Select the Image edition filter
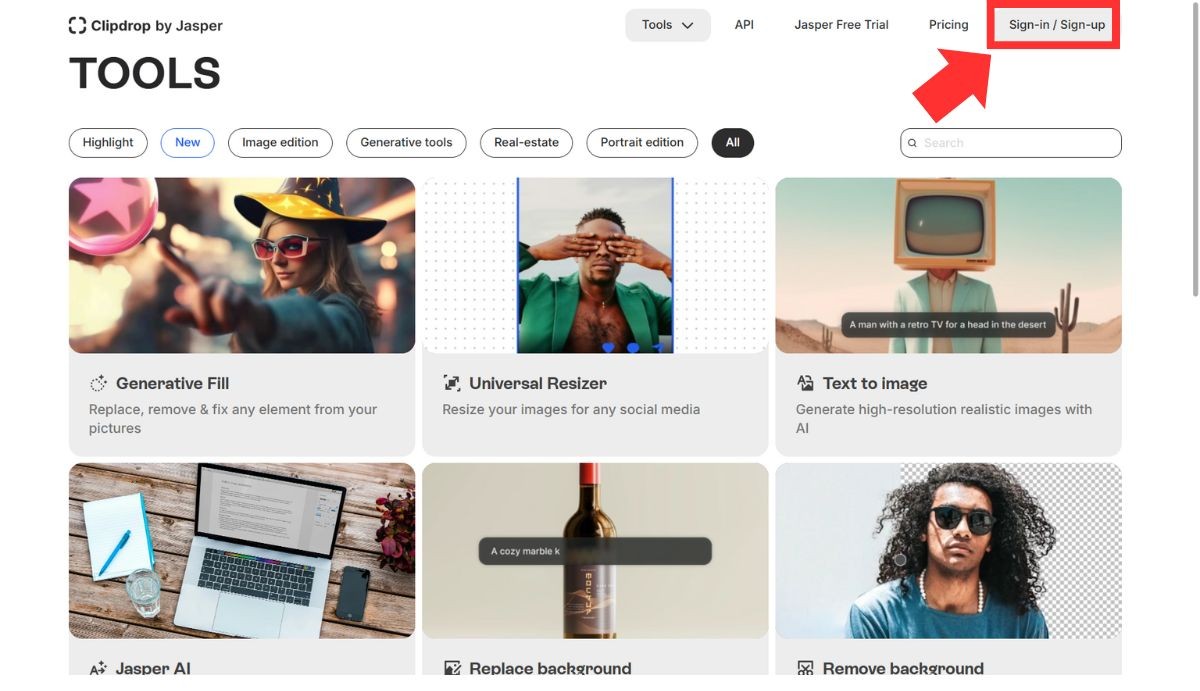Screen dimensions: 1200x691 click(x=280, y=142)
